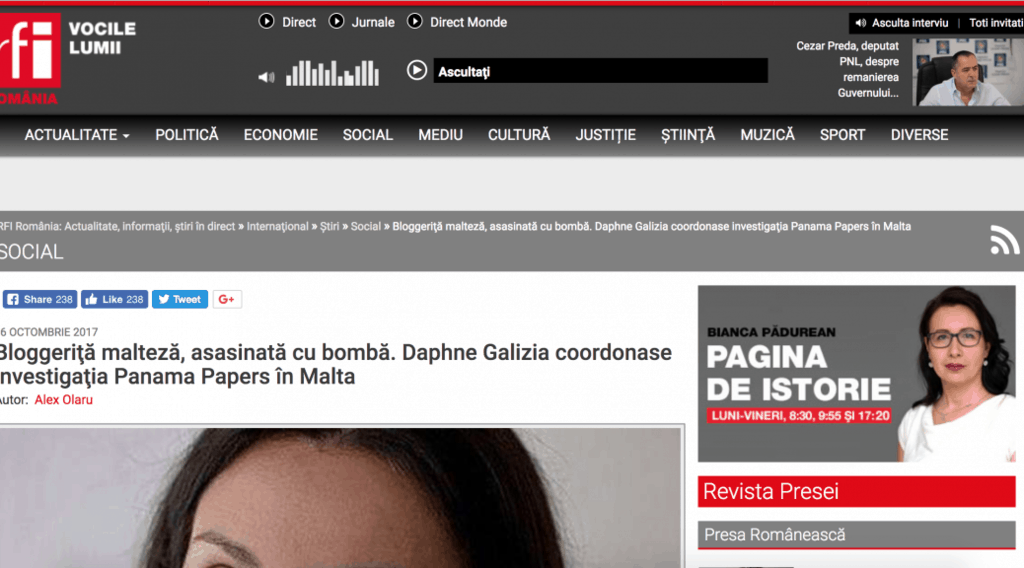Open the POLITICĂ section
Image resolution: width=1024 pixels, height=568 pixels.
point(187,135)
